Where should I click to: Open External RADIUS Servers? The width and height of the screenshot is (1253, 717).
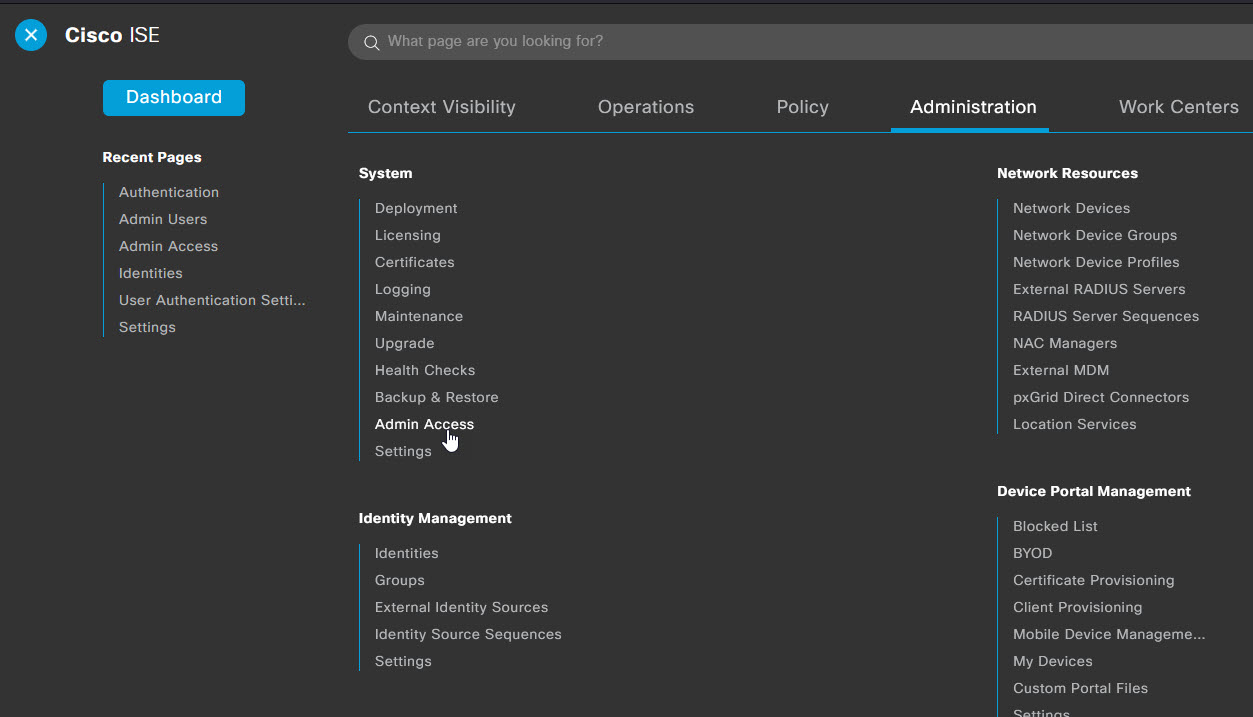(1099, 289)
